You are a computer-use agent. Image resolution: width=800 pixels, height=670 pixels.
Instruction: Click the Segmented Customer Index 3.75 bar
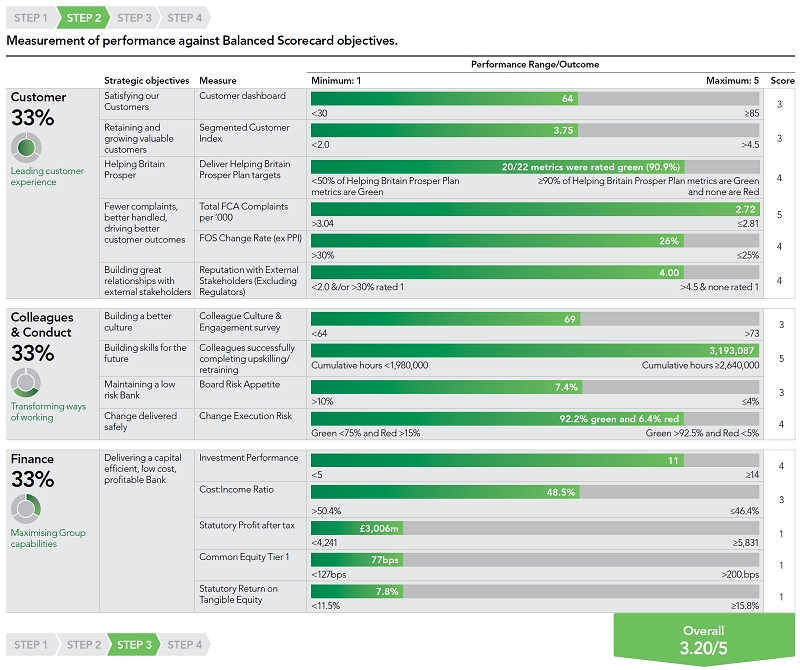coord(535,130)
